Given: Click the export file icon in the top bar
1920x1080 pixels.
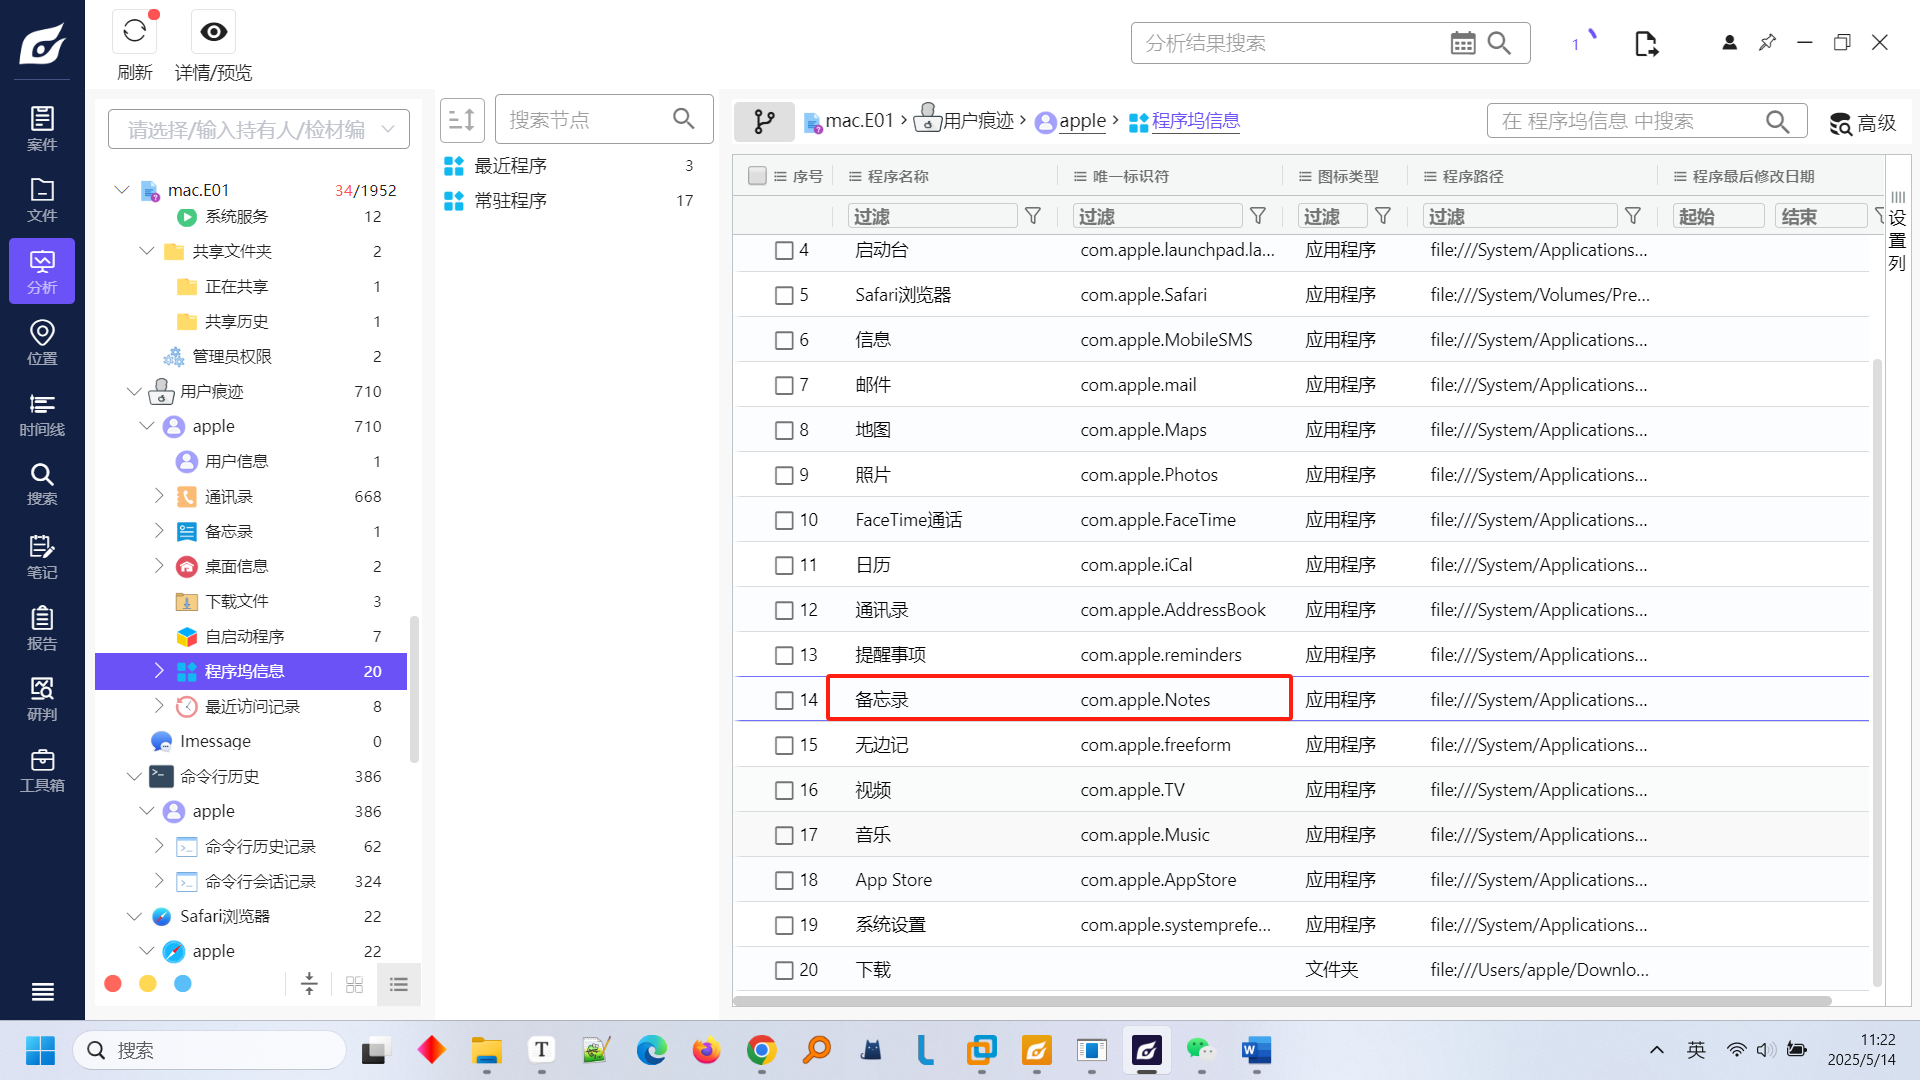Looking at the screenshot, I should (x=1646, y=43).
